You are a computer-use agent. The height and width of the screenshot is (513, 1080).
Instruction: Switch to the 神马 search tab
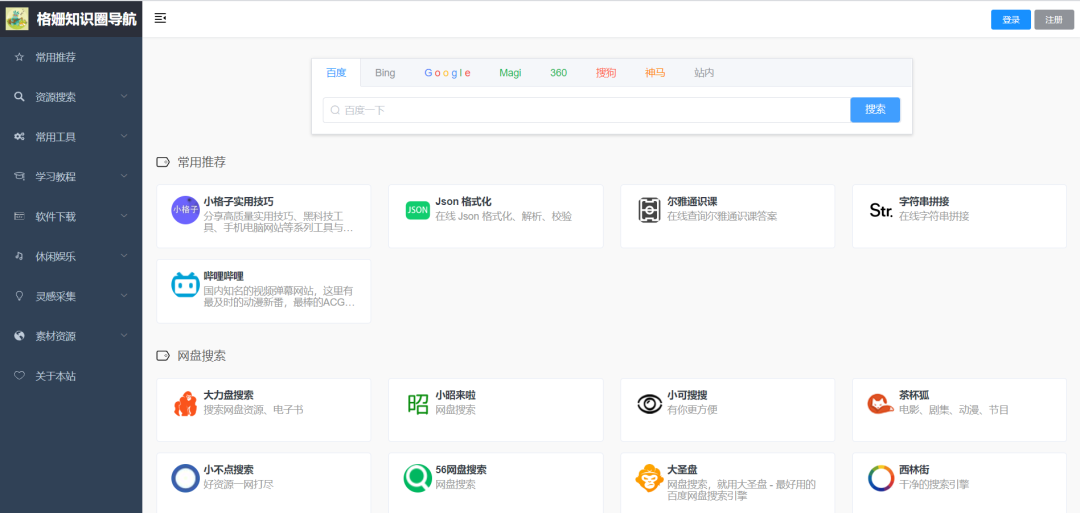coord(655,72)
